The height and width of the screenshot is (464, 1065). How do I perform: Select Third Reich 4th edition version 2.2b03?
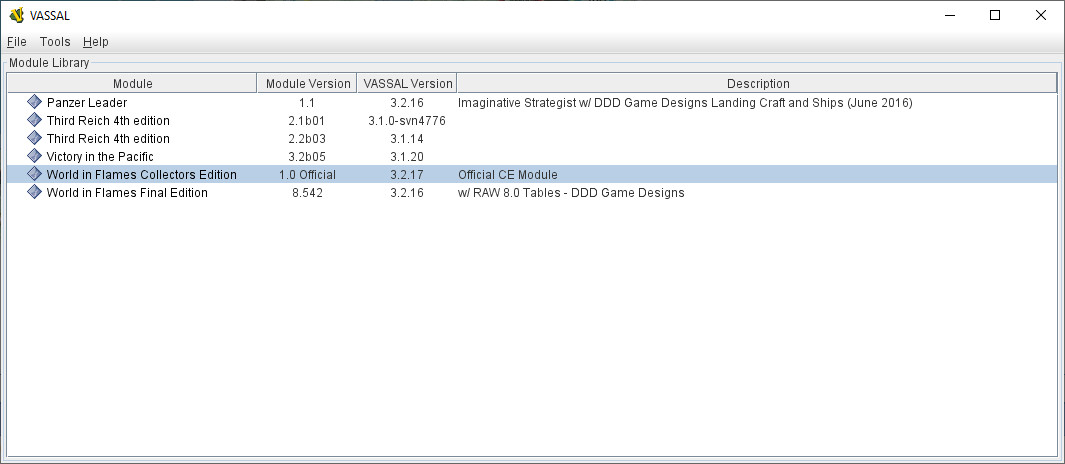532,139
